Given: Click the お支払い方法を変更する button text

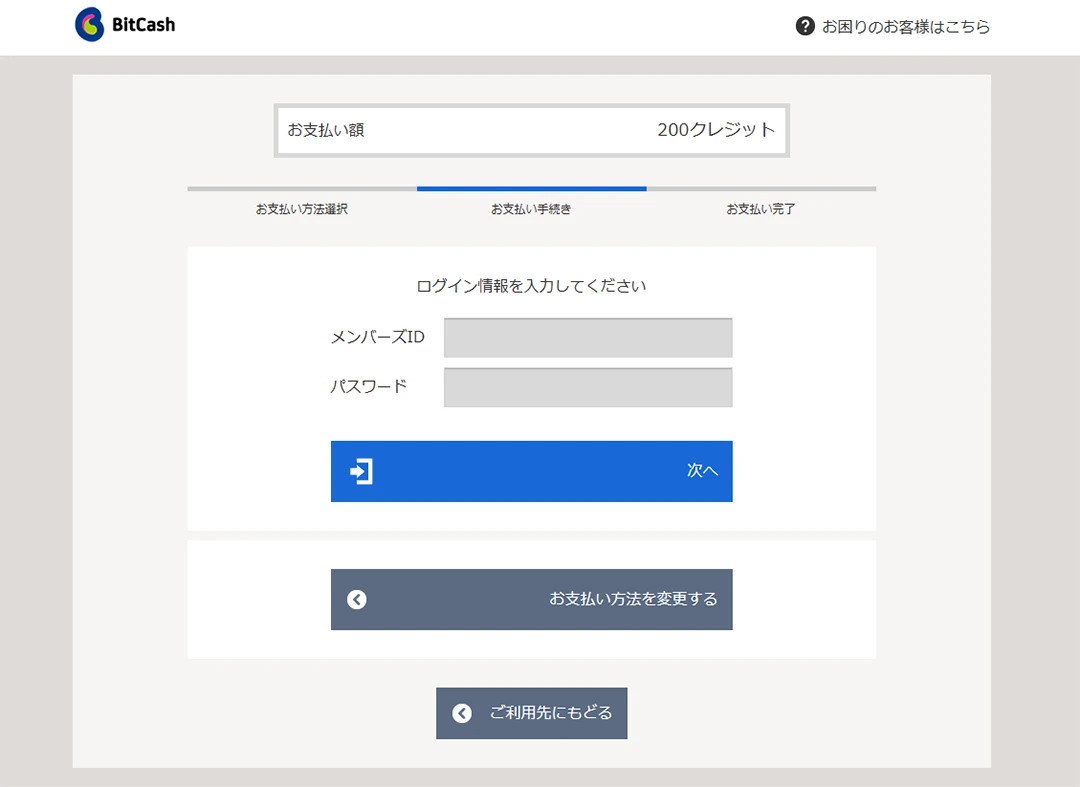Looking at the screenshot, I should [x=633, y=599].
